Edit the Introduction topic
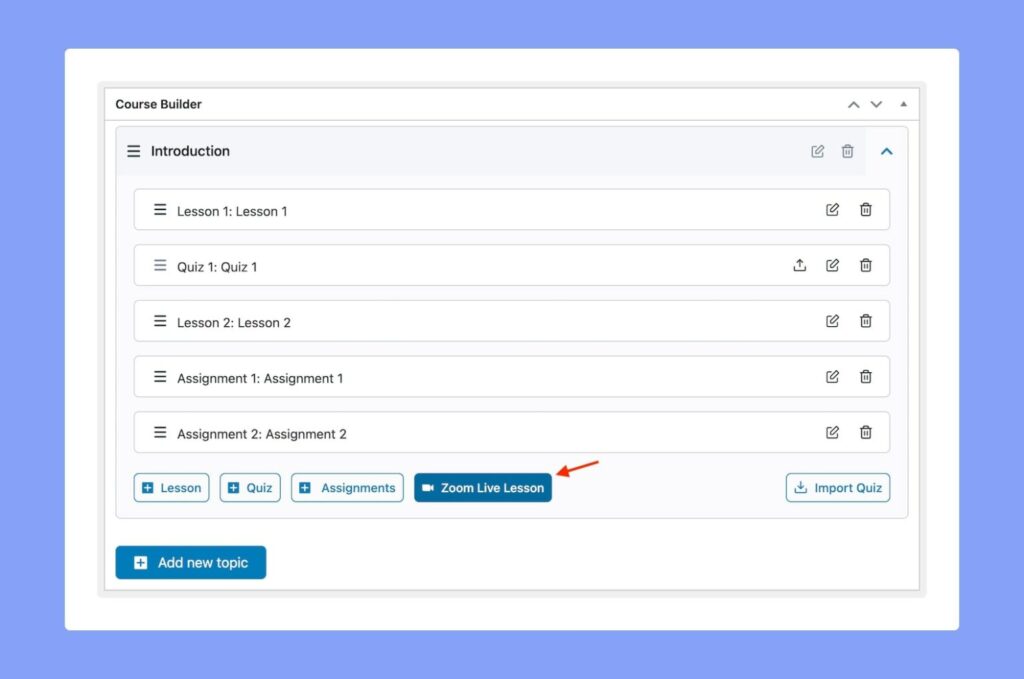The height and width of the screenshot is (679, 1024). [818, 151]
